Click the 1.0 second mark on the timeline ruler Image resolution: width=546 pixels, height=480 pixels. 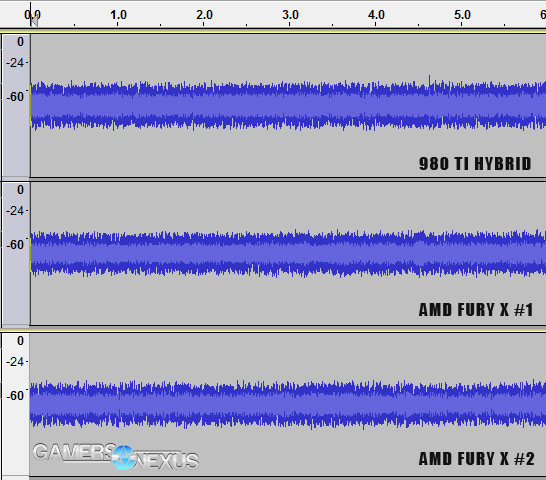[118, 15]
